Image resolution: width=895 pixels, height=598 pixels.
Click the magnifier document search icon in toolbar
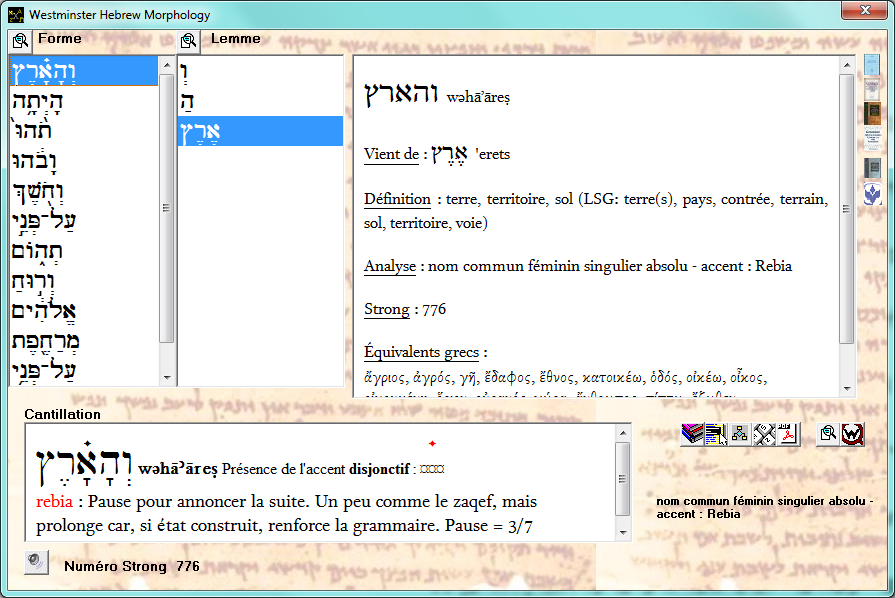(828, 434)
